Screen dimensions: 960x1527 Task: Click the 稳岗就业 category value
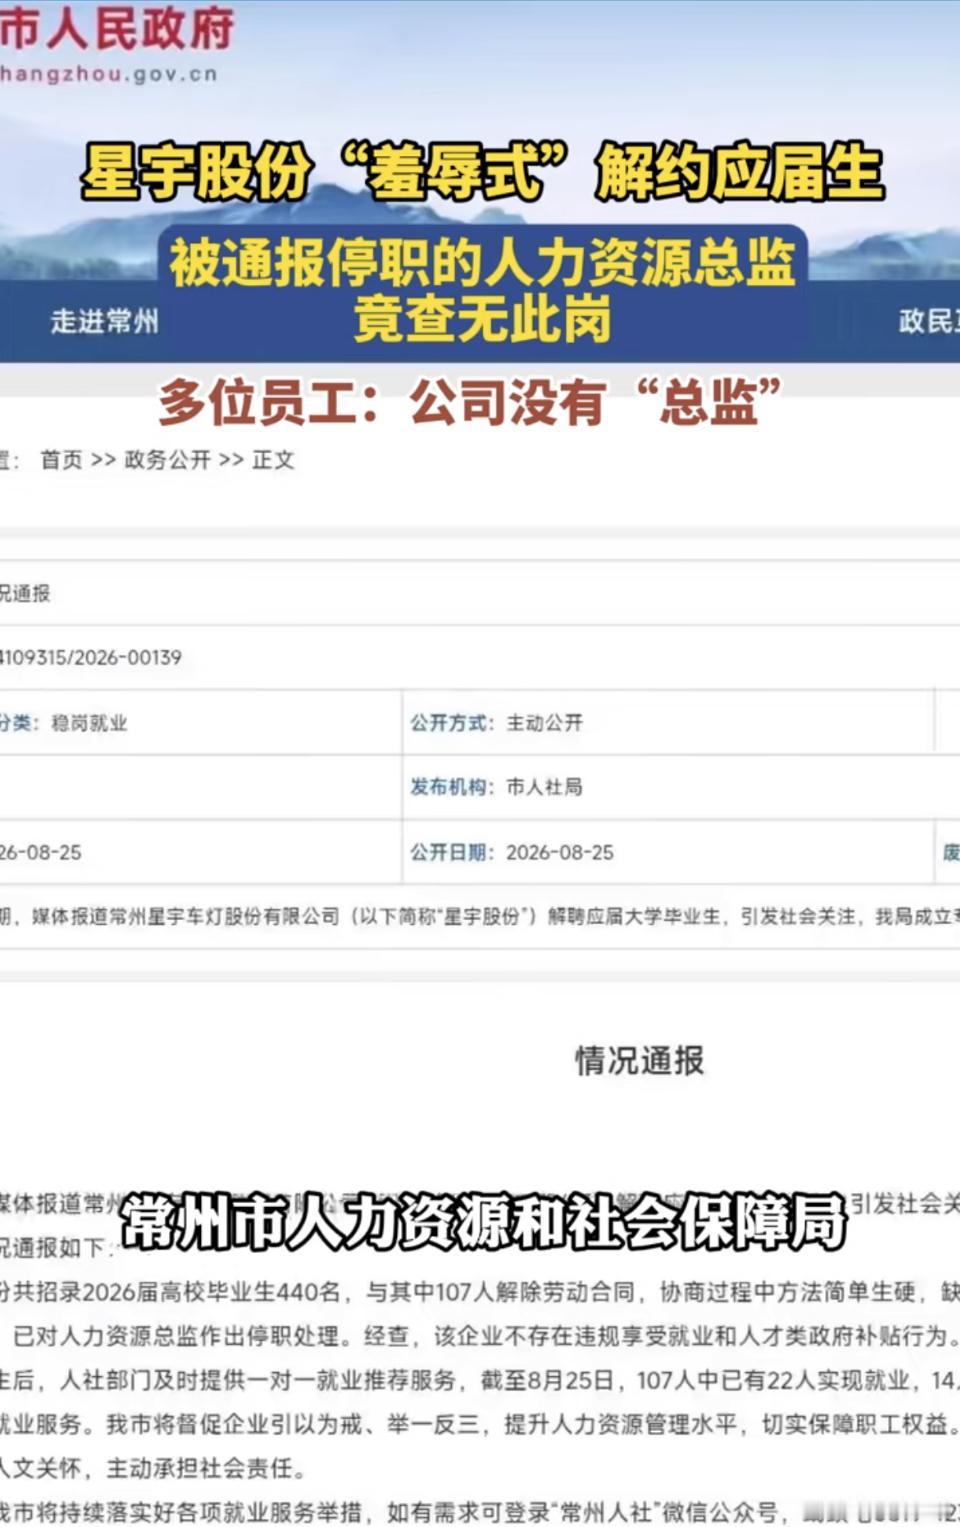[89, 723]
